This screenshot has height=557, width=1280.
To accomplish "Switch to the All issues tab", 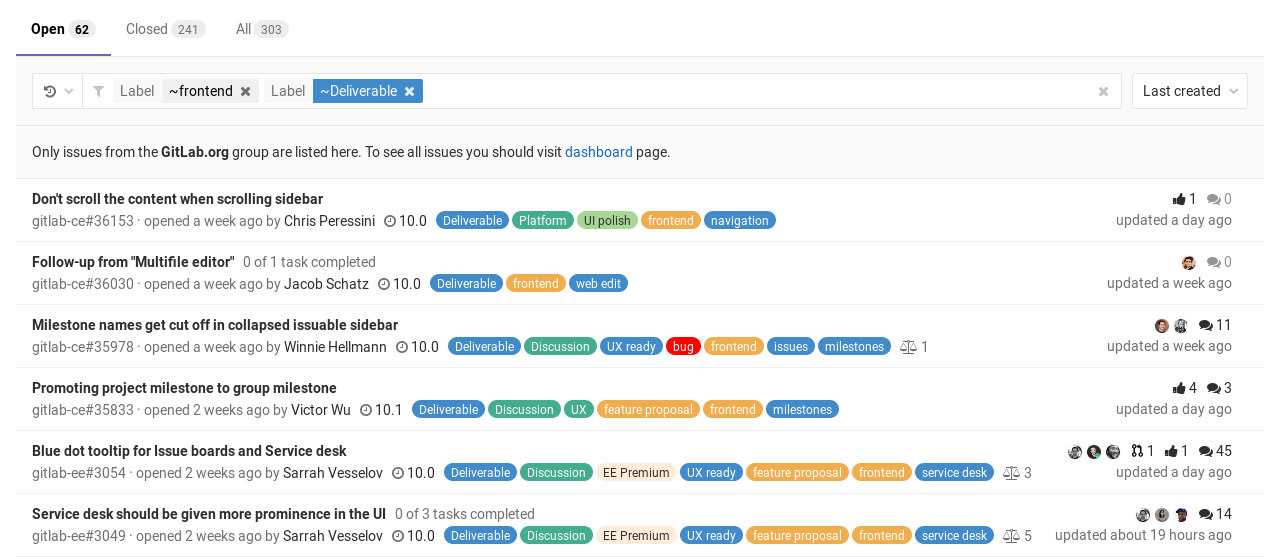I will (x=261, y=29).
